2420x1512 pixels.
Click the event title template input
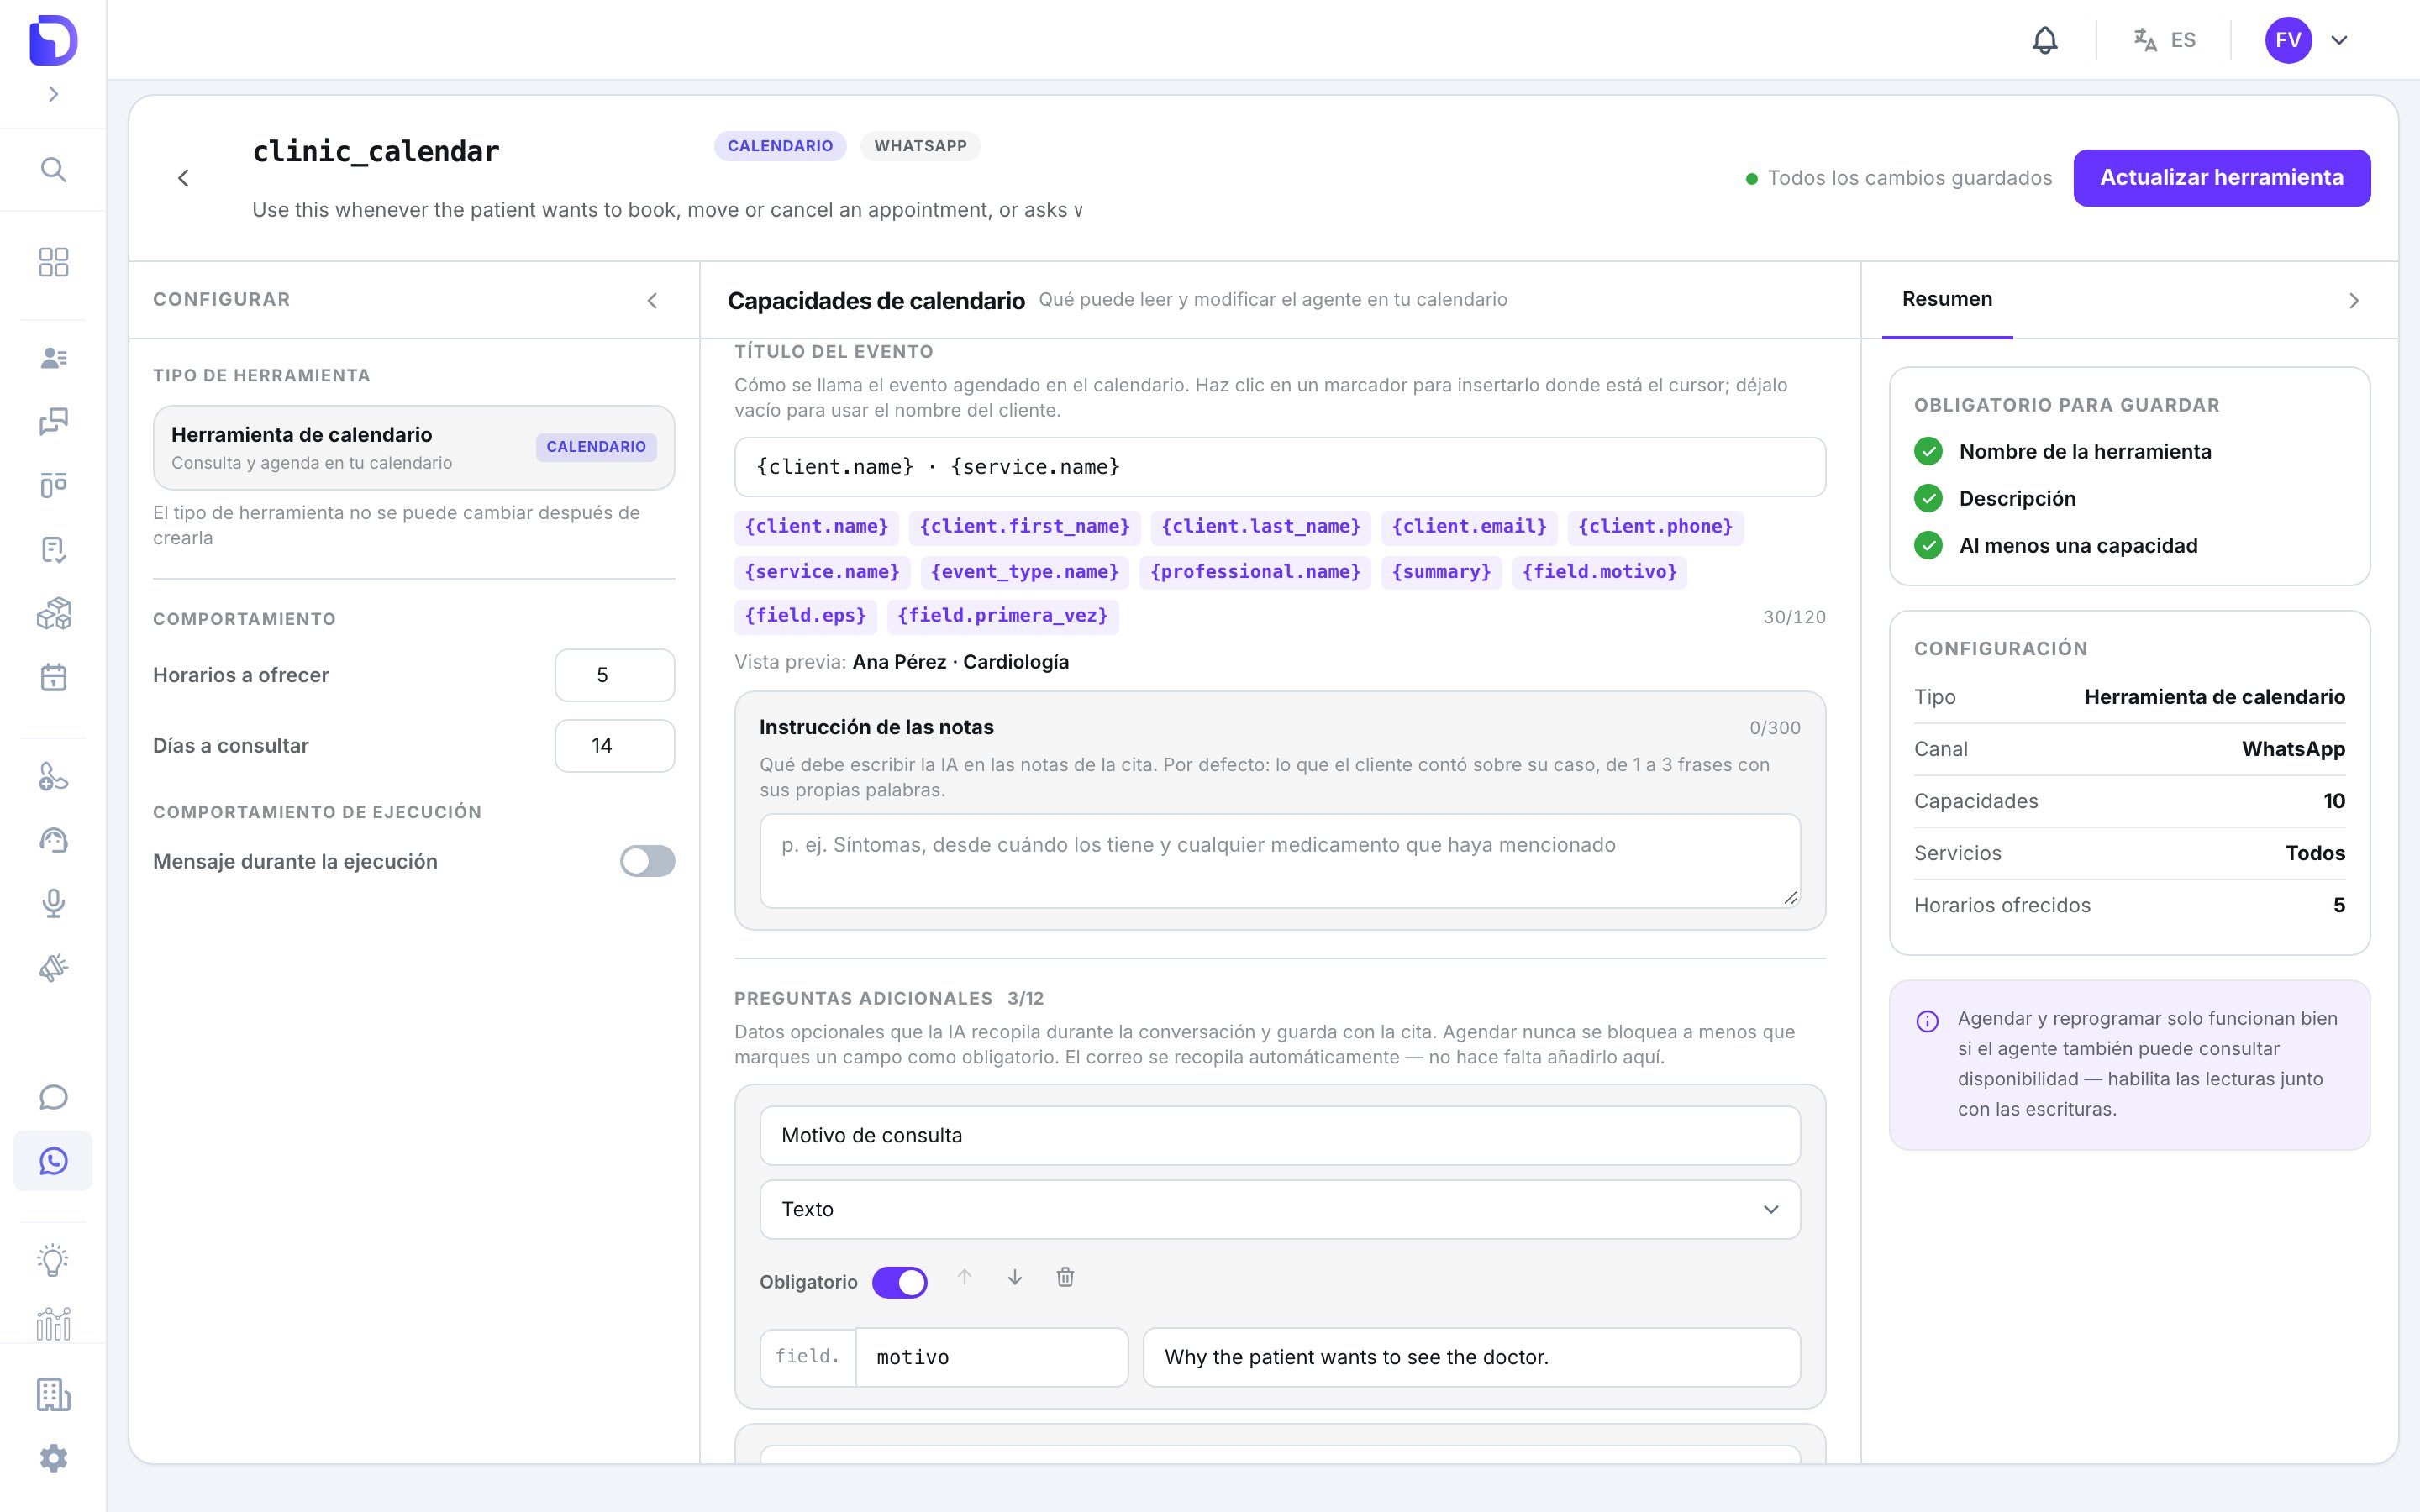[1279, 467]
